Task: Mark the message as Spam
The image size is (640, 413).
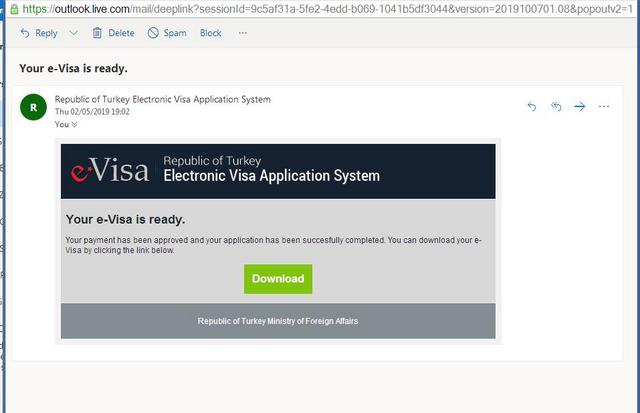Action: click(167, 33)
